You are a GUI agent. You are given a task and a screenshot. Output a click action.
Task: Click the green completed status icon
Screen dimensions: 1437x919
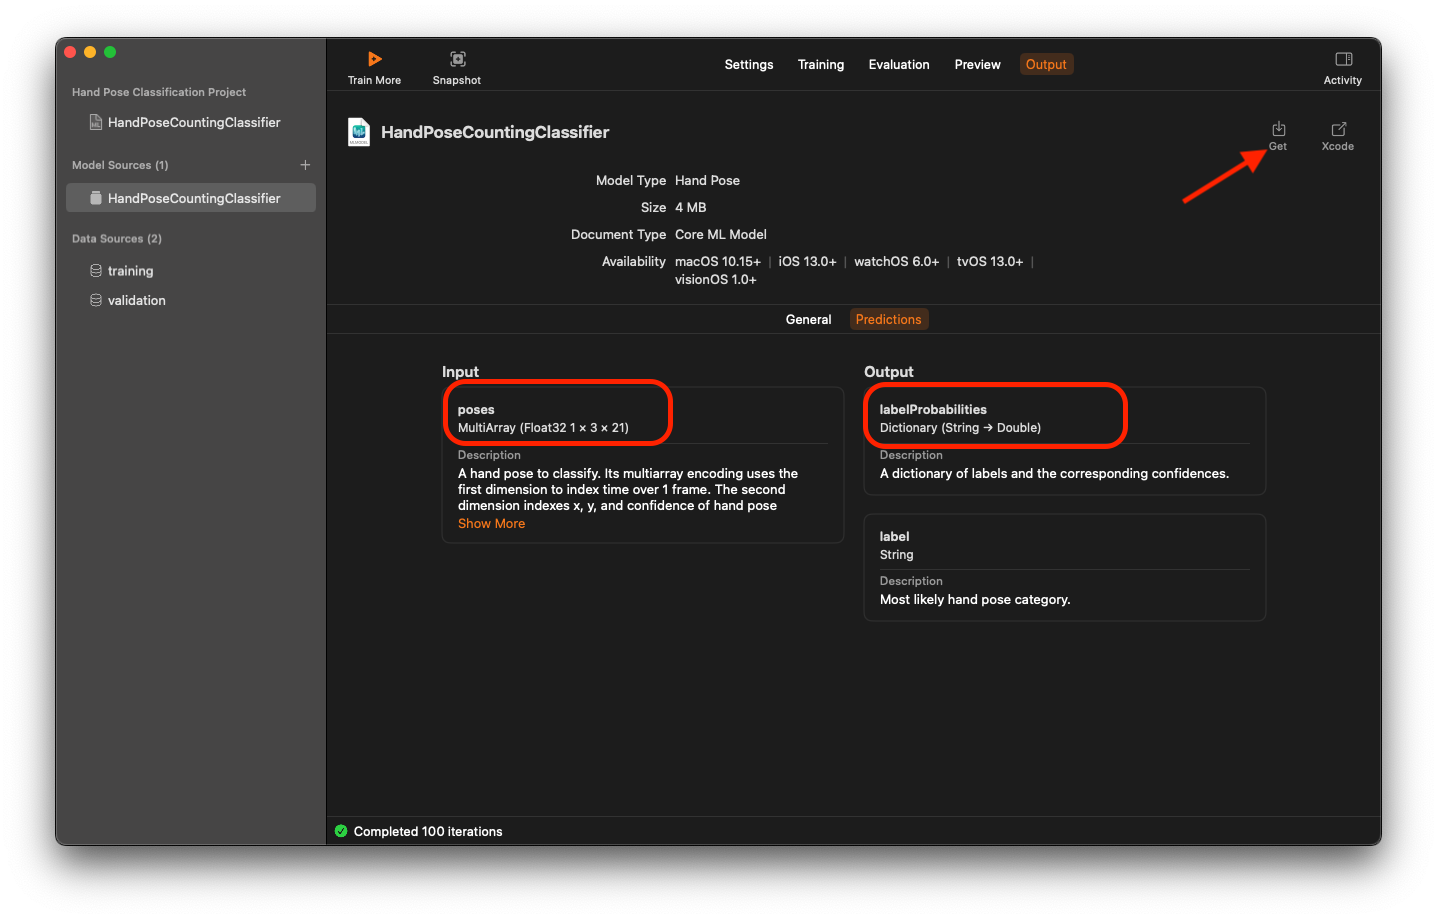click(x=341, y=831)
